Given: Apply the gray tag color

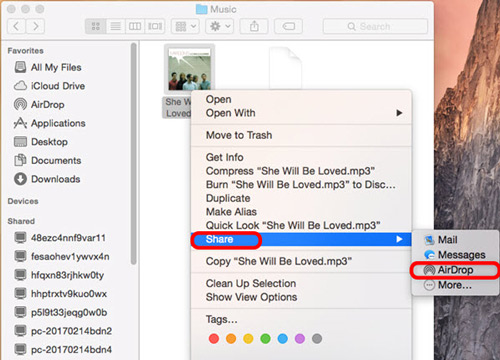Looking at the screenshot, I should pyautogui.click(x=317, y=339).
